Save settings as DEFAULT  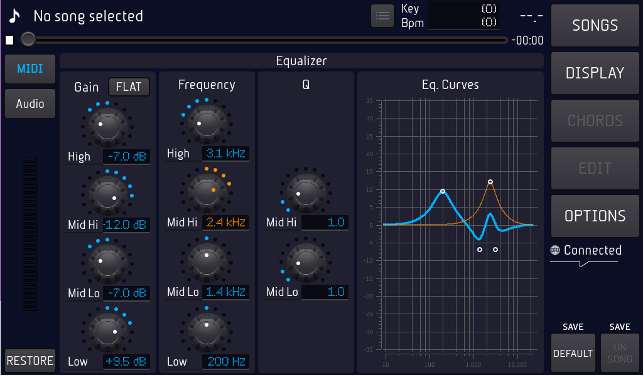(x=573, y=353)
